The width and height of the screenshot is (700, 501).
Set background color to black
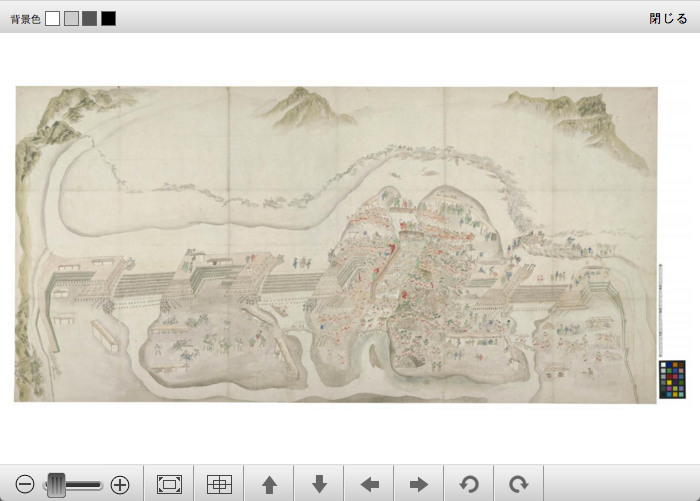(x=108, y=19)
